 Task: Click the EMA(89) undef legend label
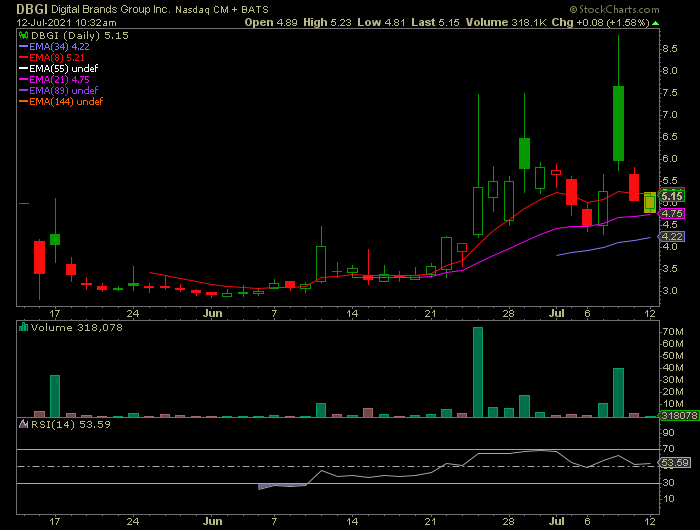[x=64, y=91]
